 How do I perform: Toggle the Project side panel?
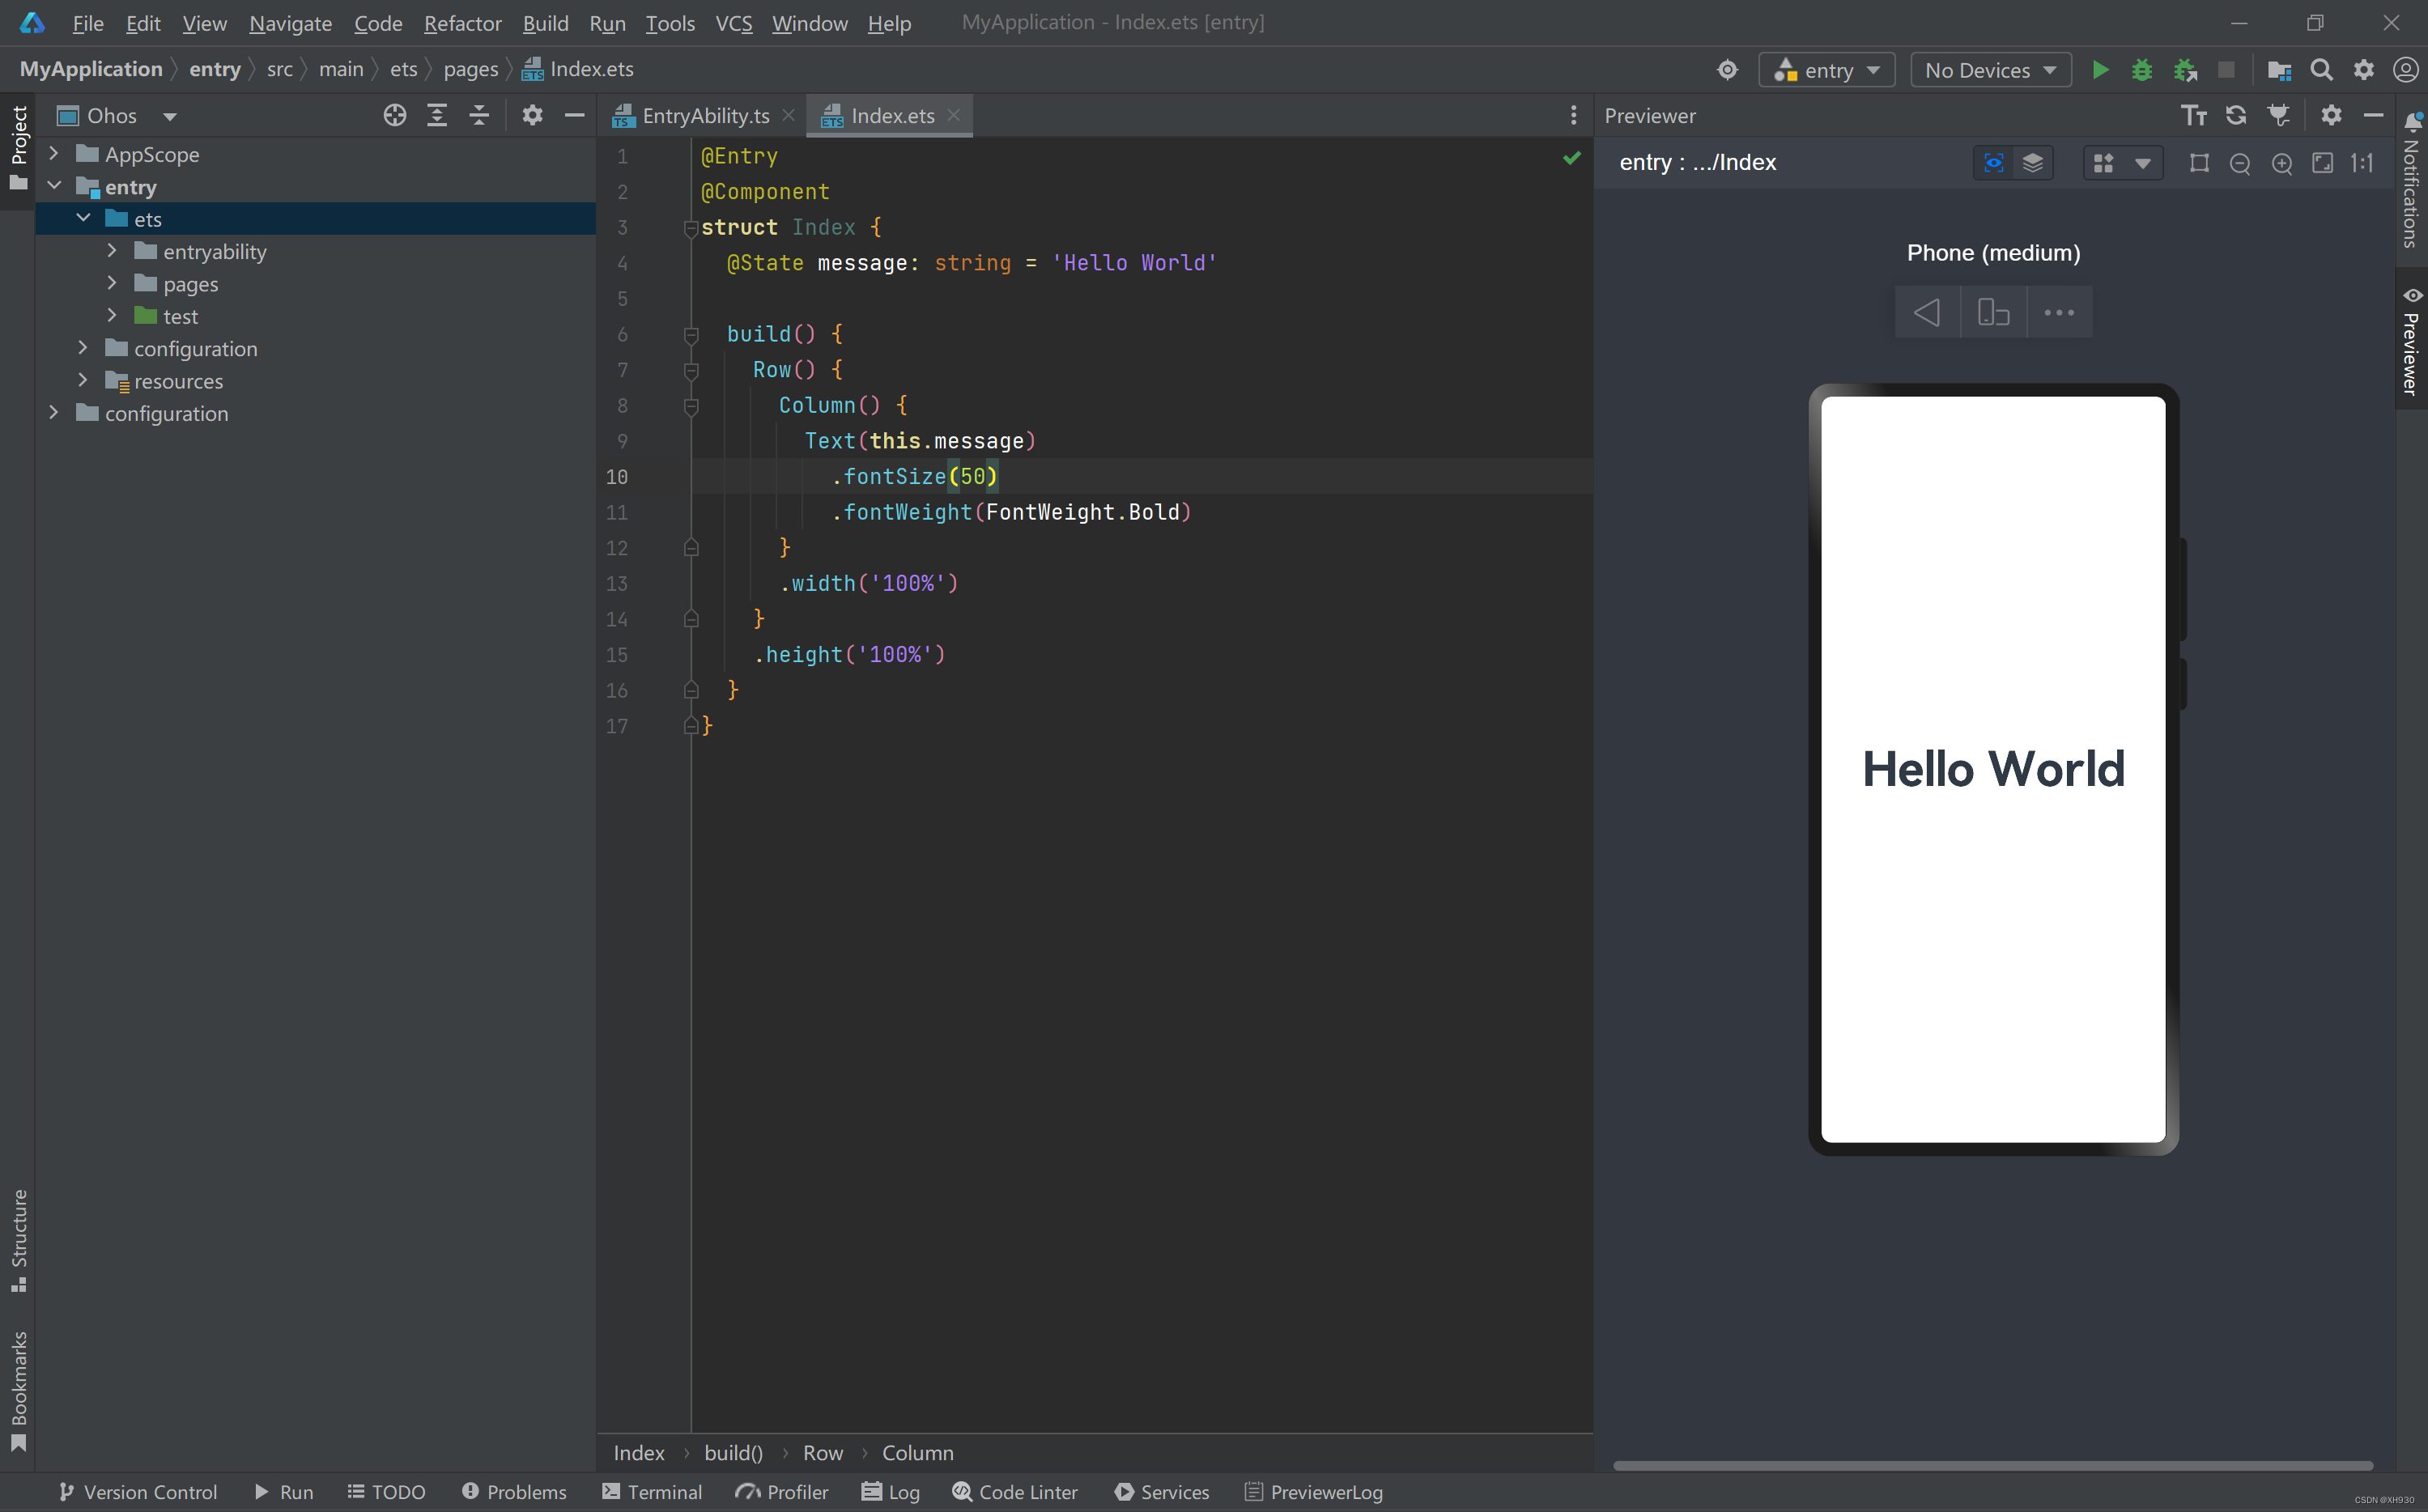(18, 148)
